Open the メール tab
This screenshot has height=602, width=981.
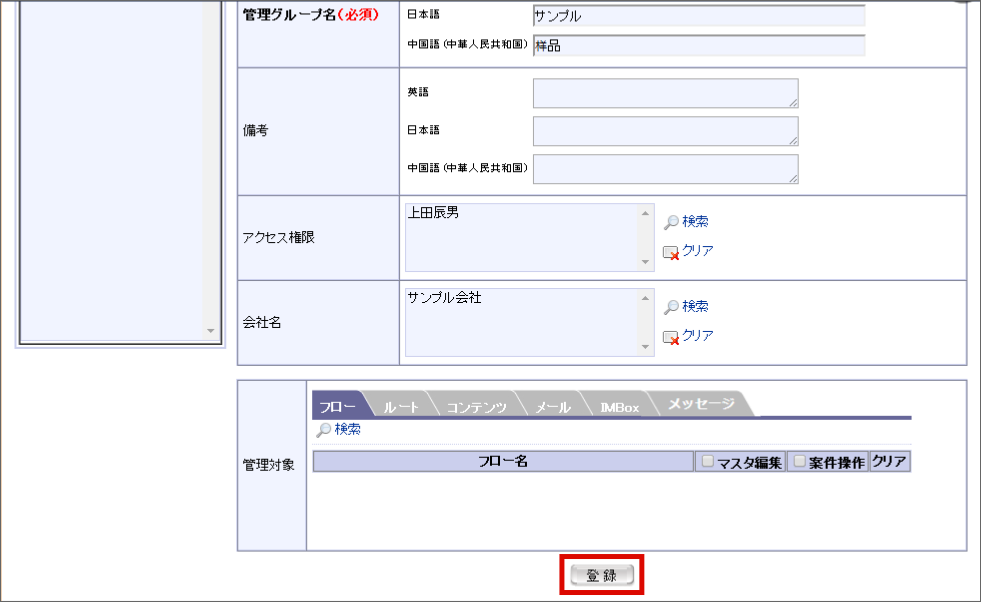click(x=553, y=406)
